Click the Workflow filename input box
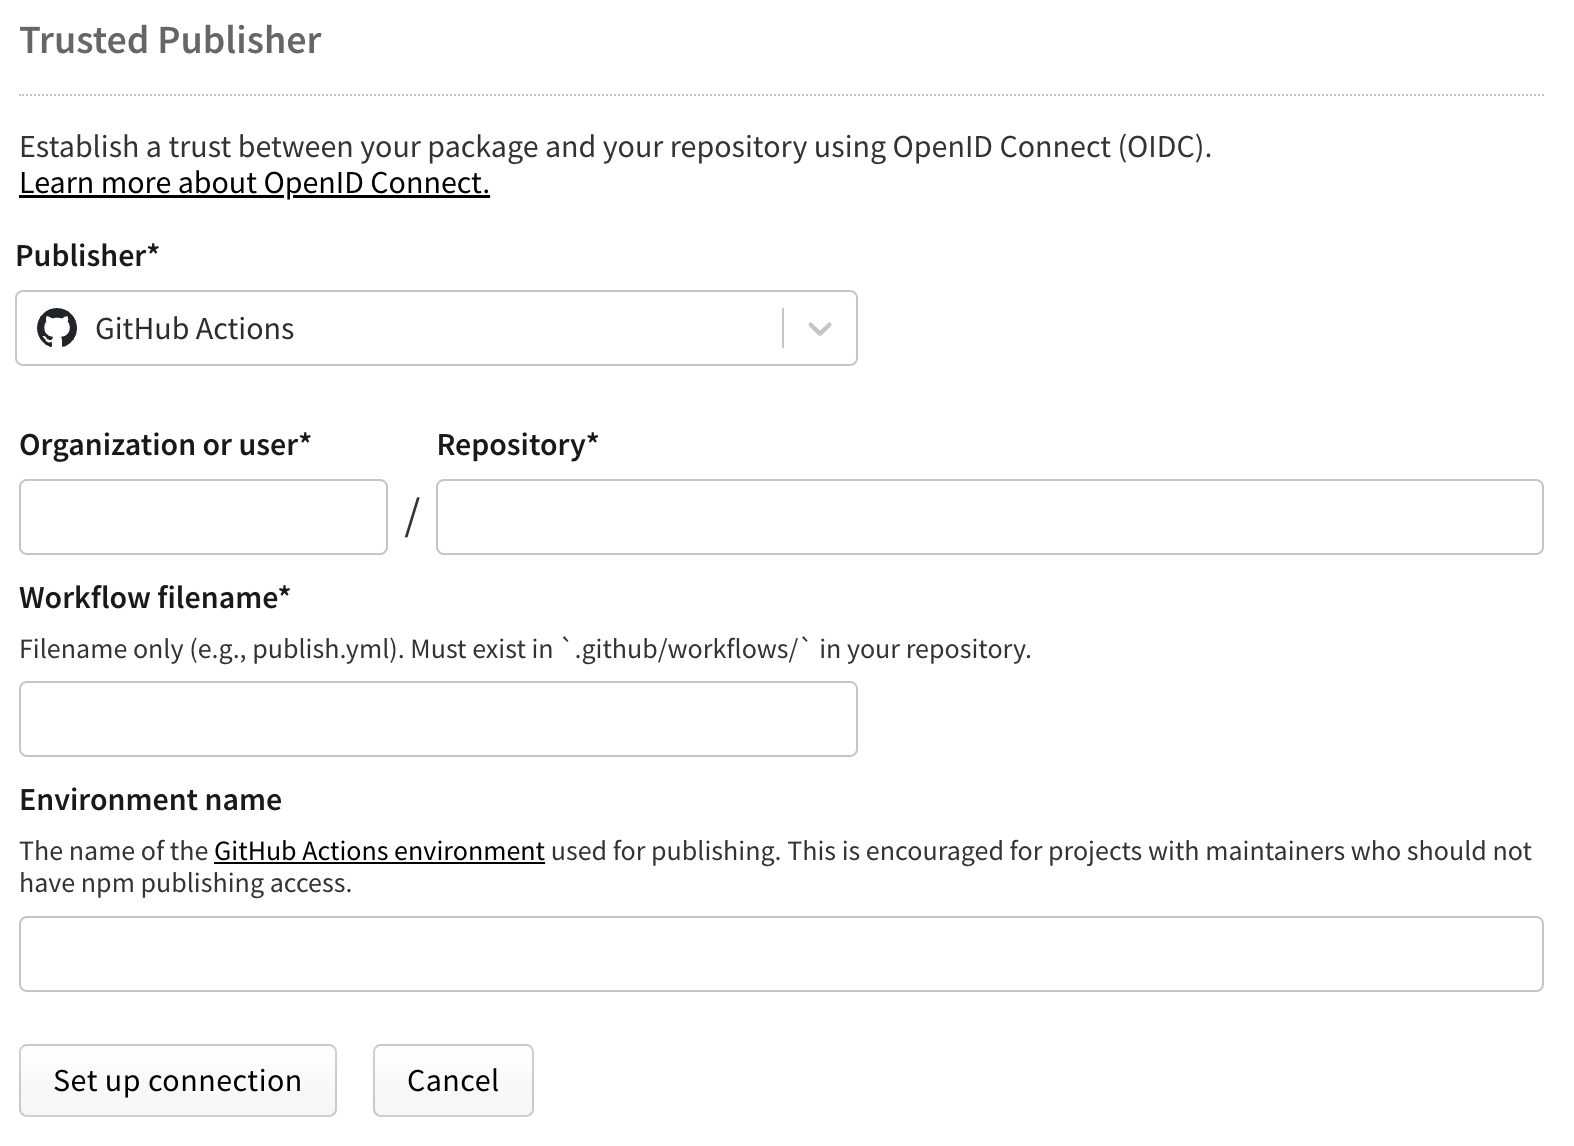Image resolution: width=1574 pixels, height=1146 pixels. (x=435, y=718)
